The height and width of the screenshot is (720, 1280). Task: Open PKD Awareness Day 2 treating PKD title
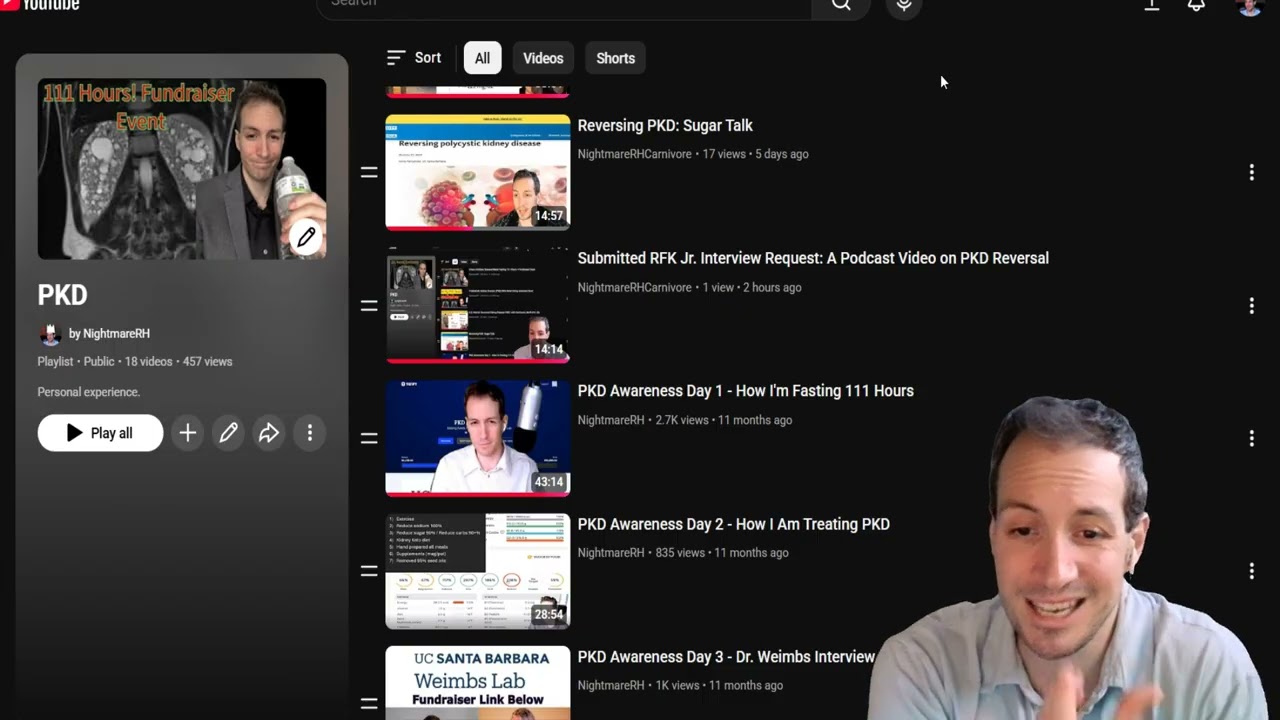pos(734,524)
